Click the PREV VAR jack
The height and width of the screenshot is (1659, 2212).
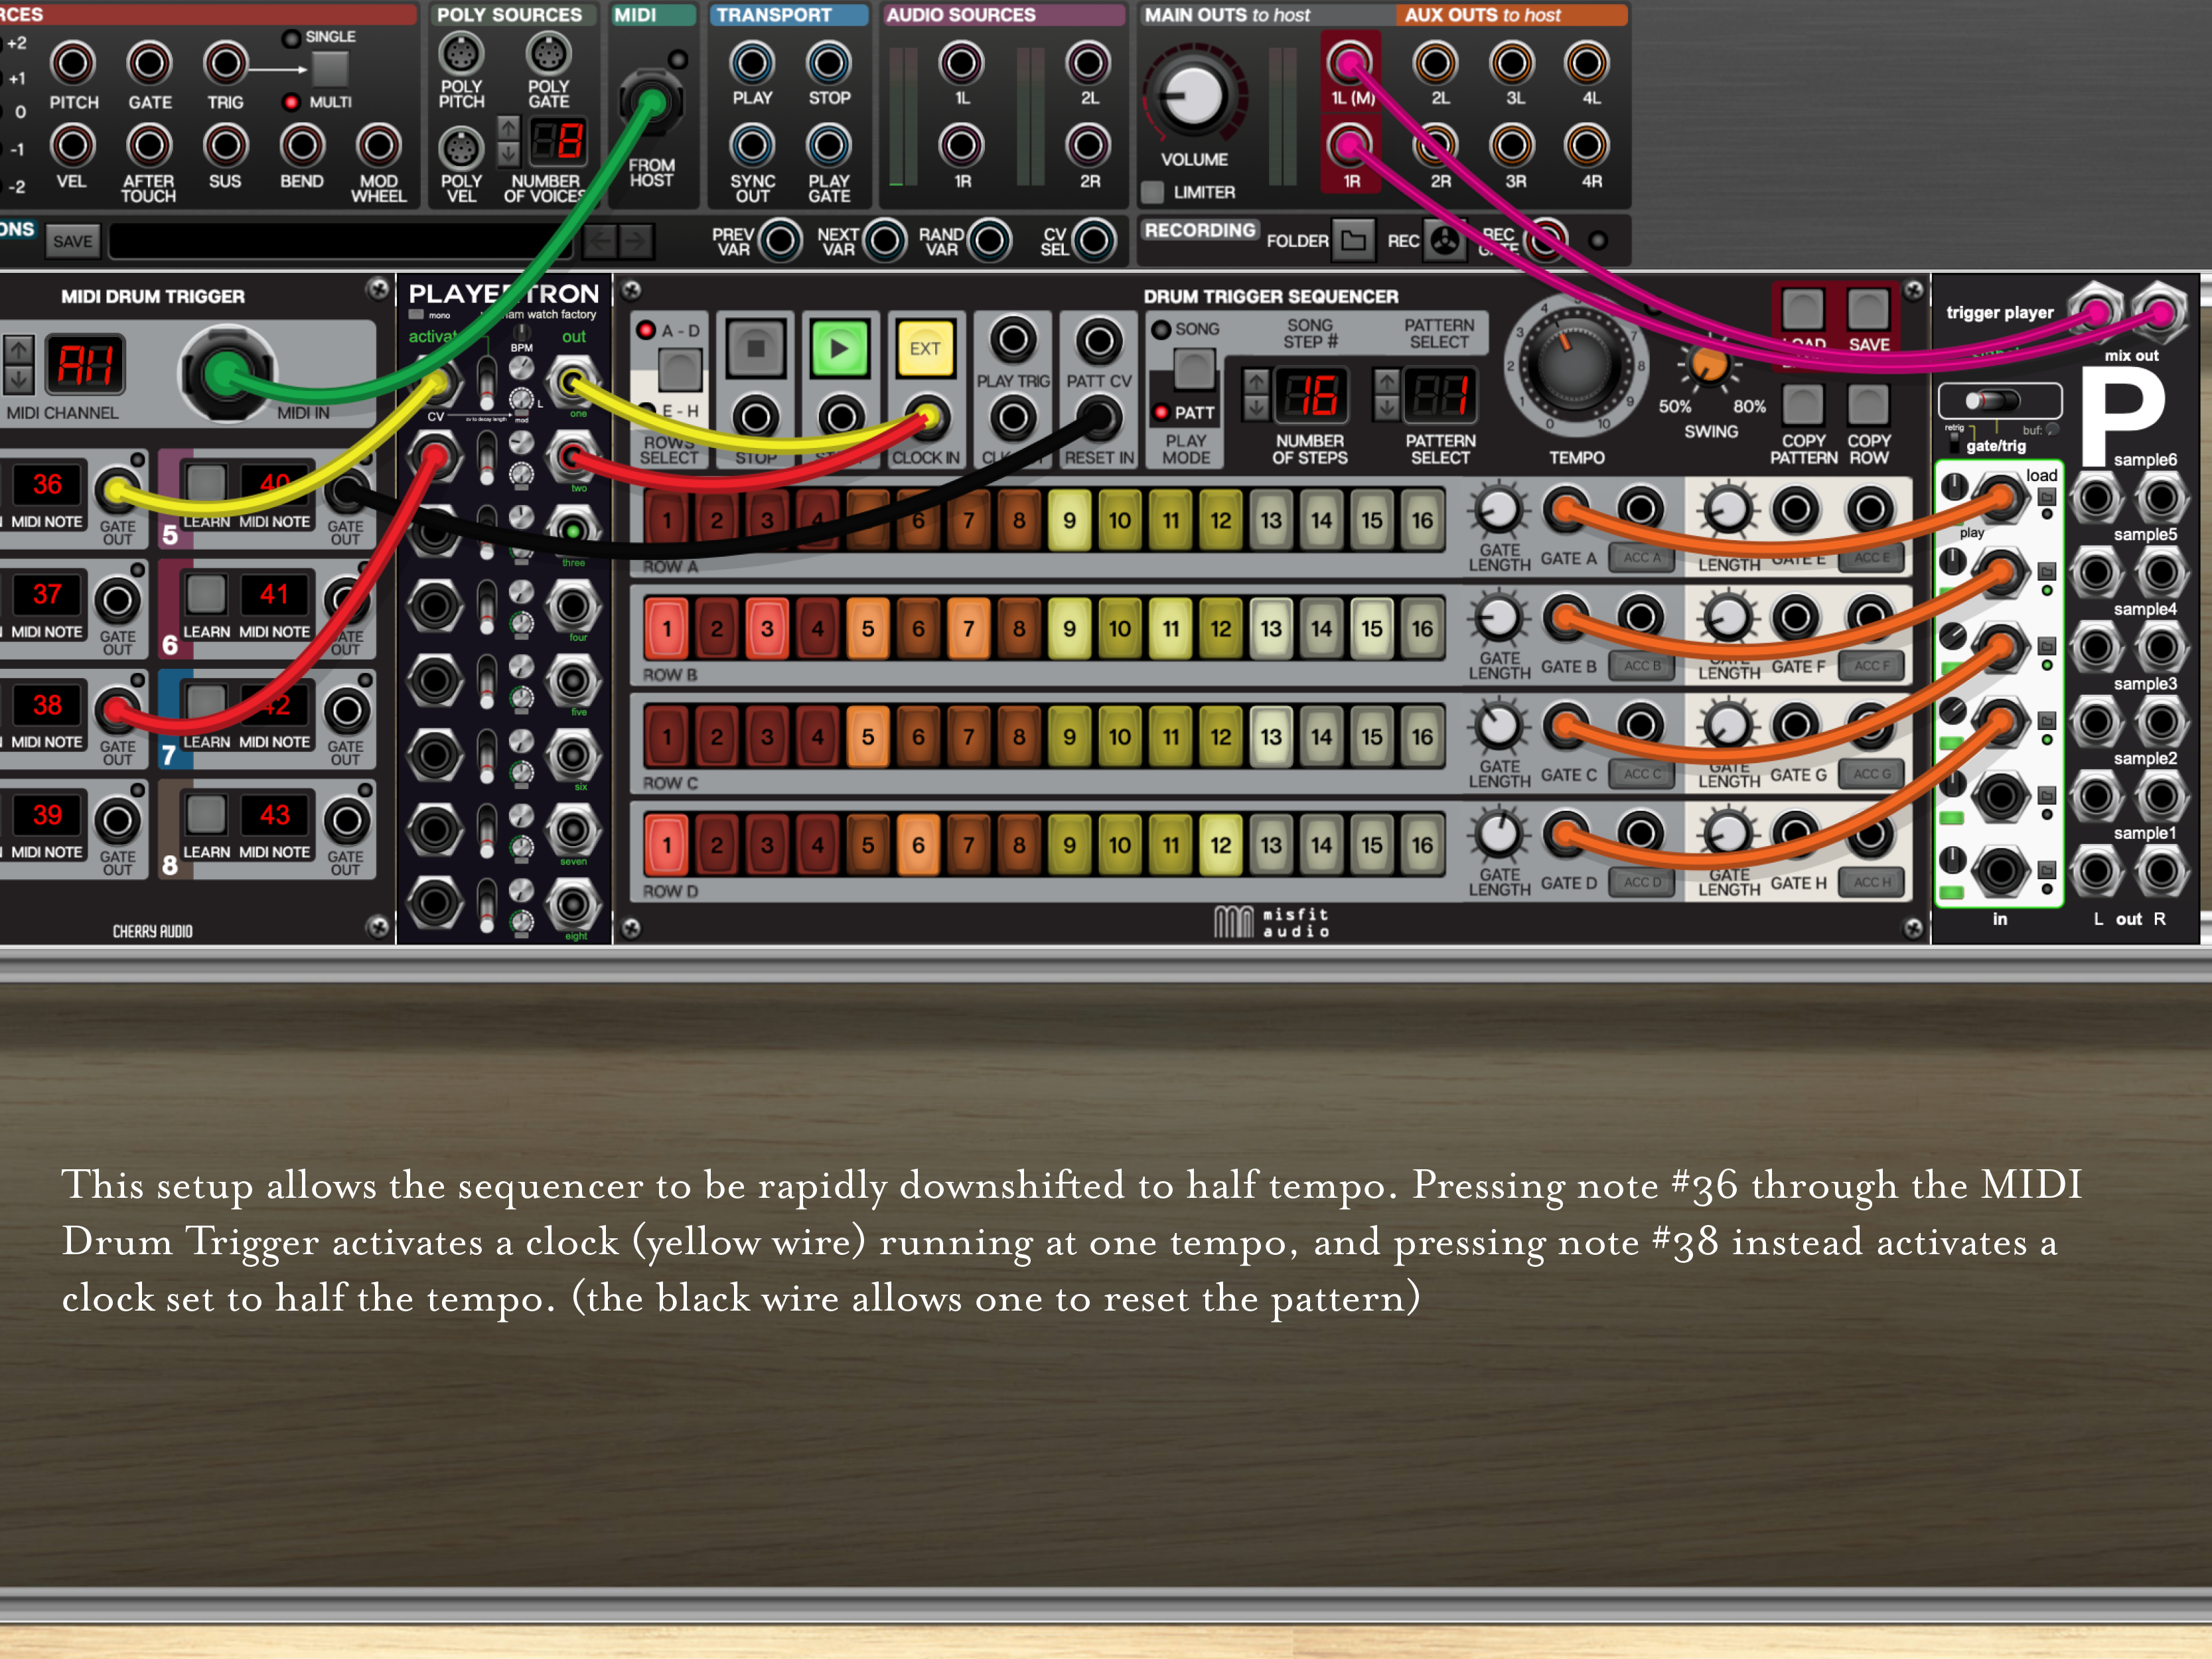[x=780, y=240]
